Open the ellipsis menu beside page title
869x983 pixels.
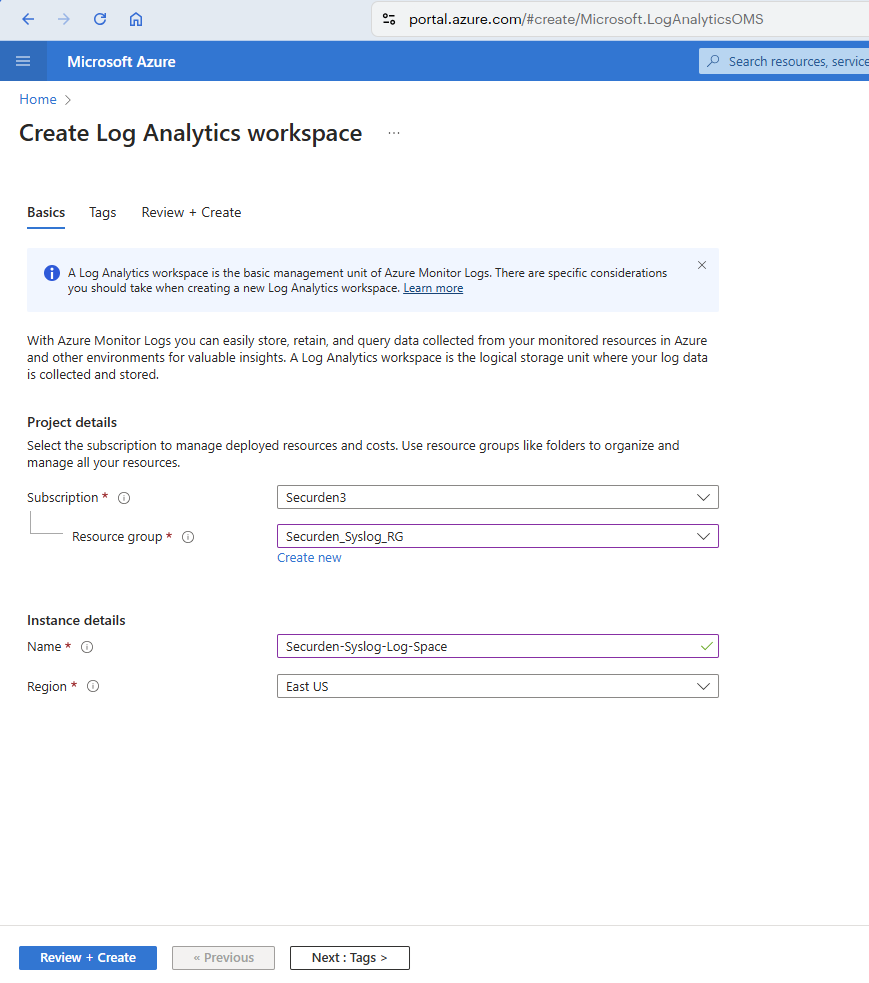[394, 133]
